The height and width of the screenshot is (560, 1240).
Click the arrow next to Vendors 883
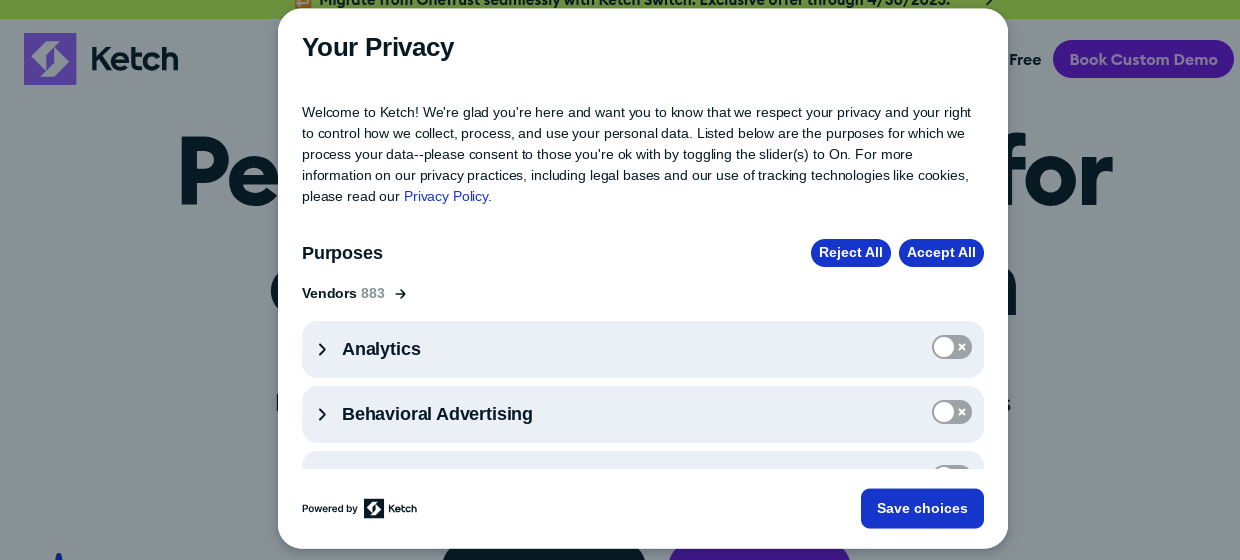click(400, 294)
